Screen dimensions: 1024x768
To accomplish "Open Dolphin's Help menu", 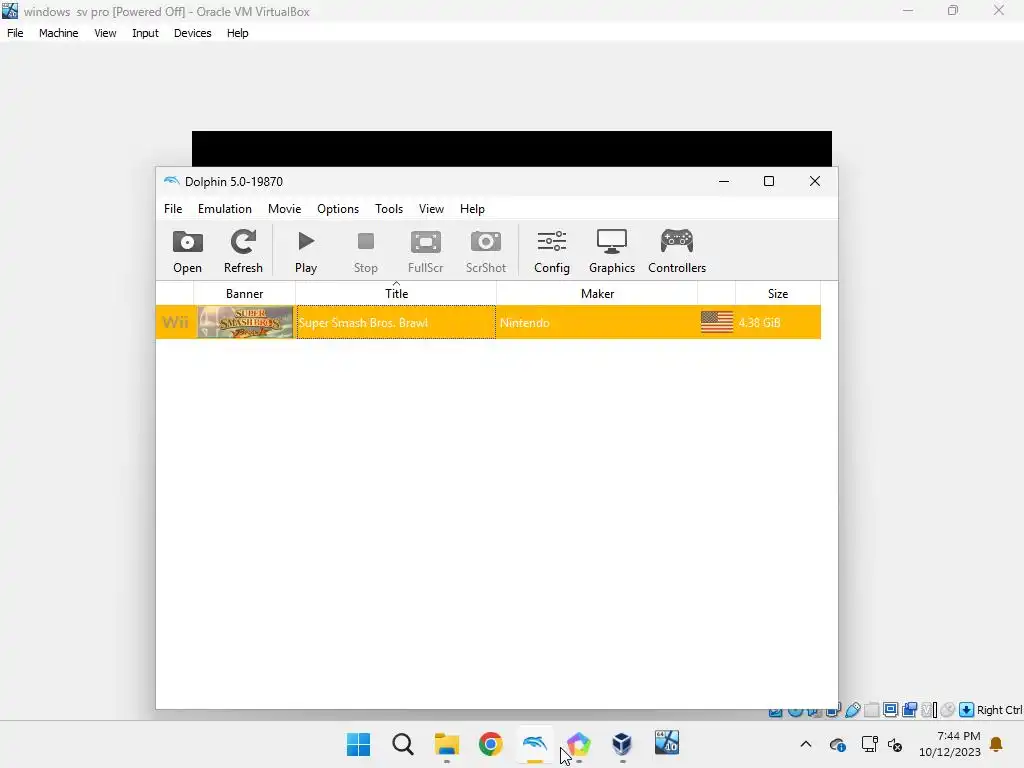I will click(472, 209).
